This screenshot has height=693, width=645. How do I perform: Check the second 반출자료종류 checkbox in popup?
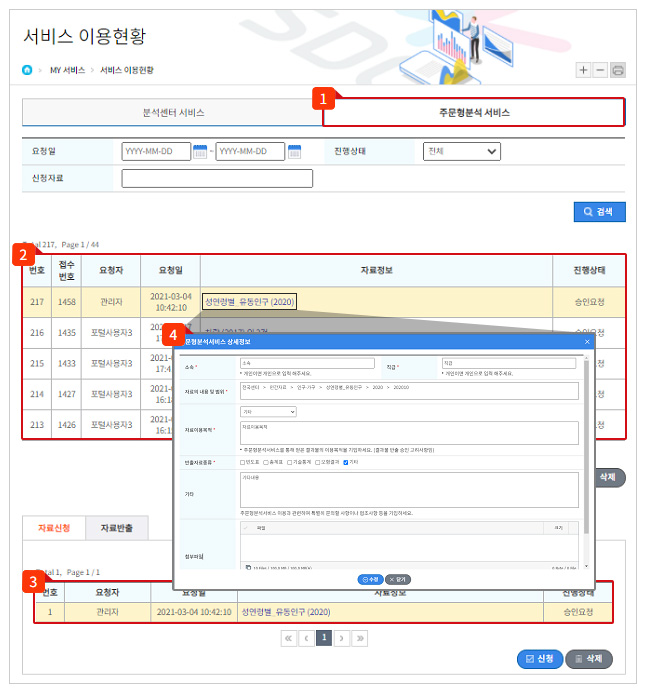click(x=266, y=462)
